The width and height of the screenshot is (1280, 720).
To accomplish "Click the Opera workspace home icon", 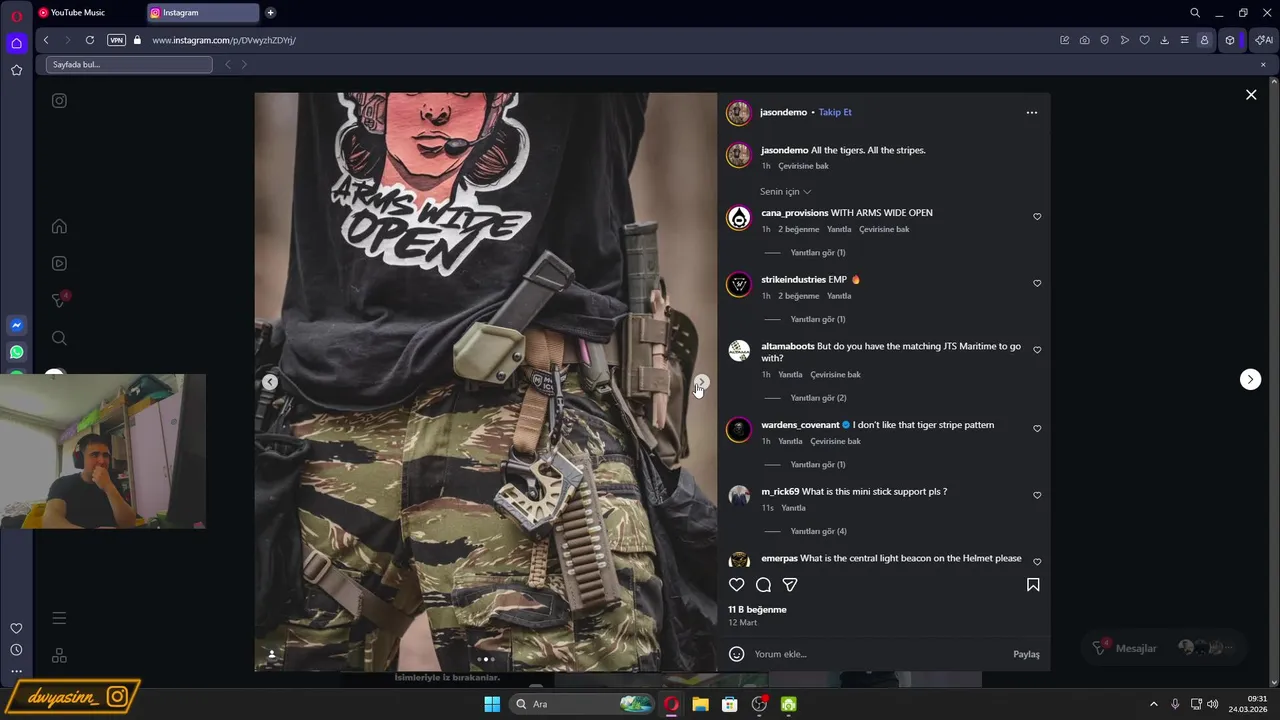I will tap(16, 43).
